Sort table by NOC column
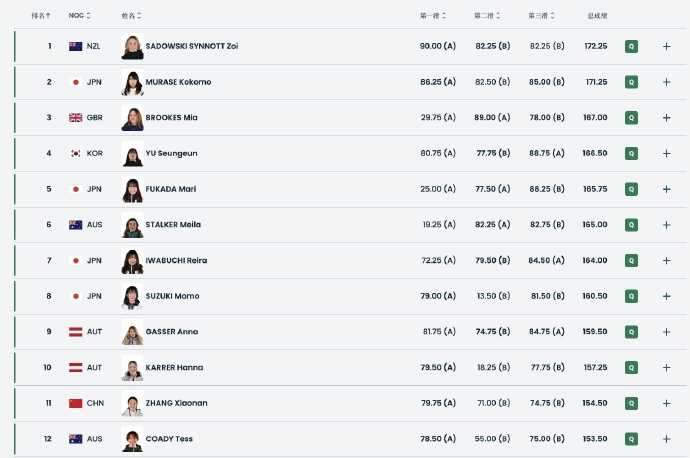This screenshot has height=458, width=690. point(79,16)
